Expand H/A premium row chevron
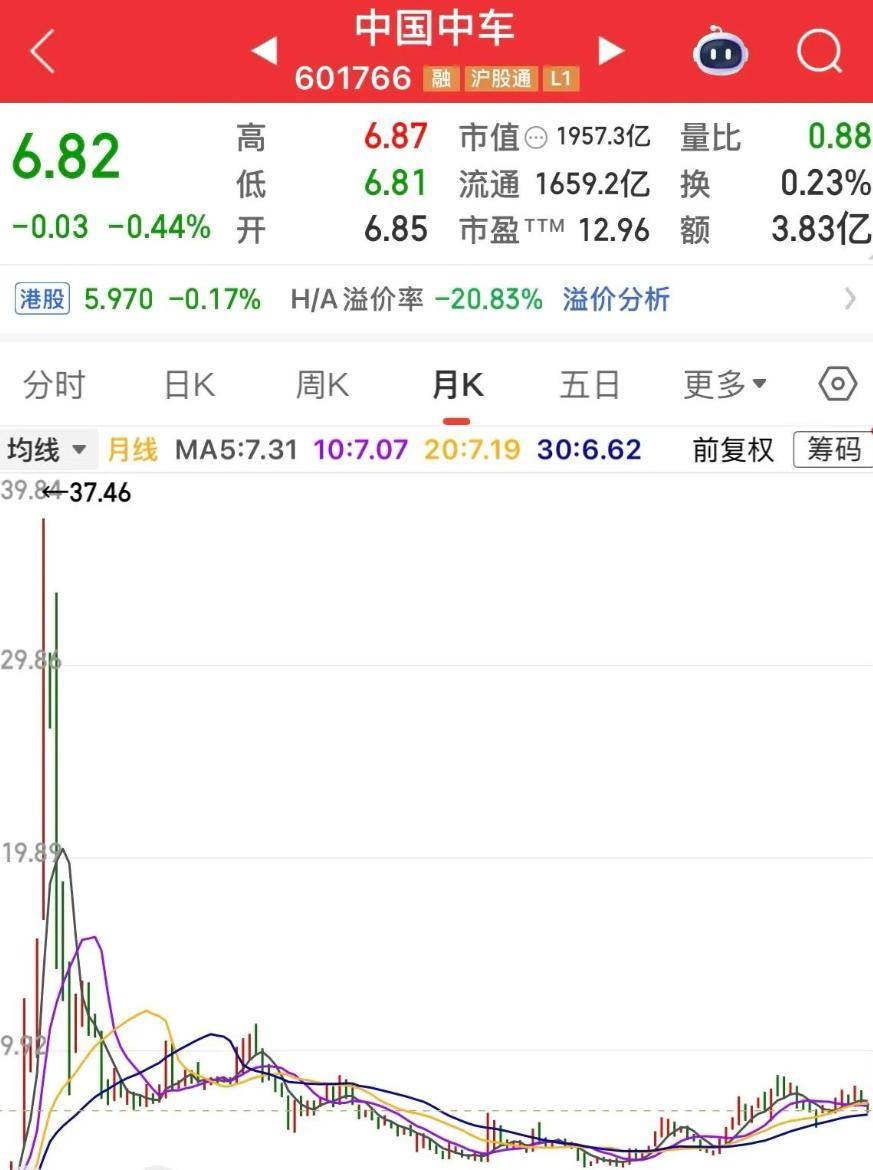Screen dimensions: 873x1170 click(850, 298)
